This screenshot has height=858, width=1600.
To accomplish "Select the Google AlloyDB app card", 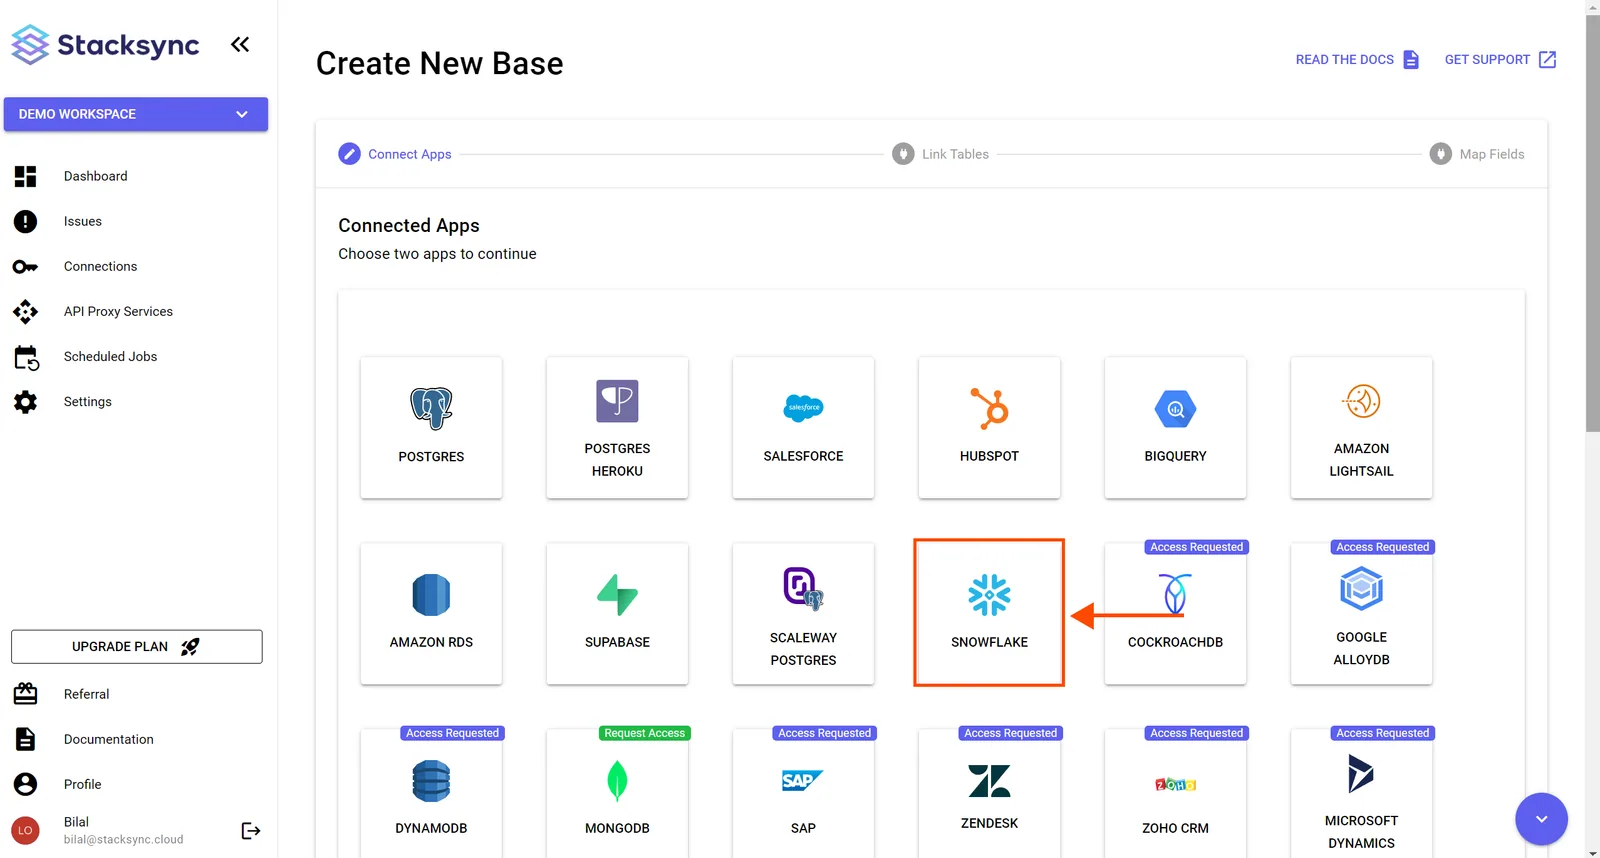I will pyautogui.click(x=1361, y=614).
